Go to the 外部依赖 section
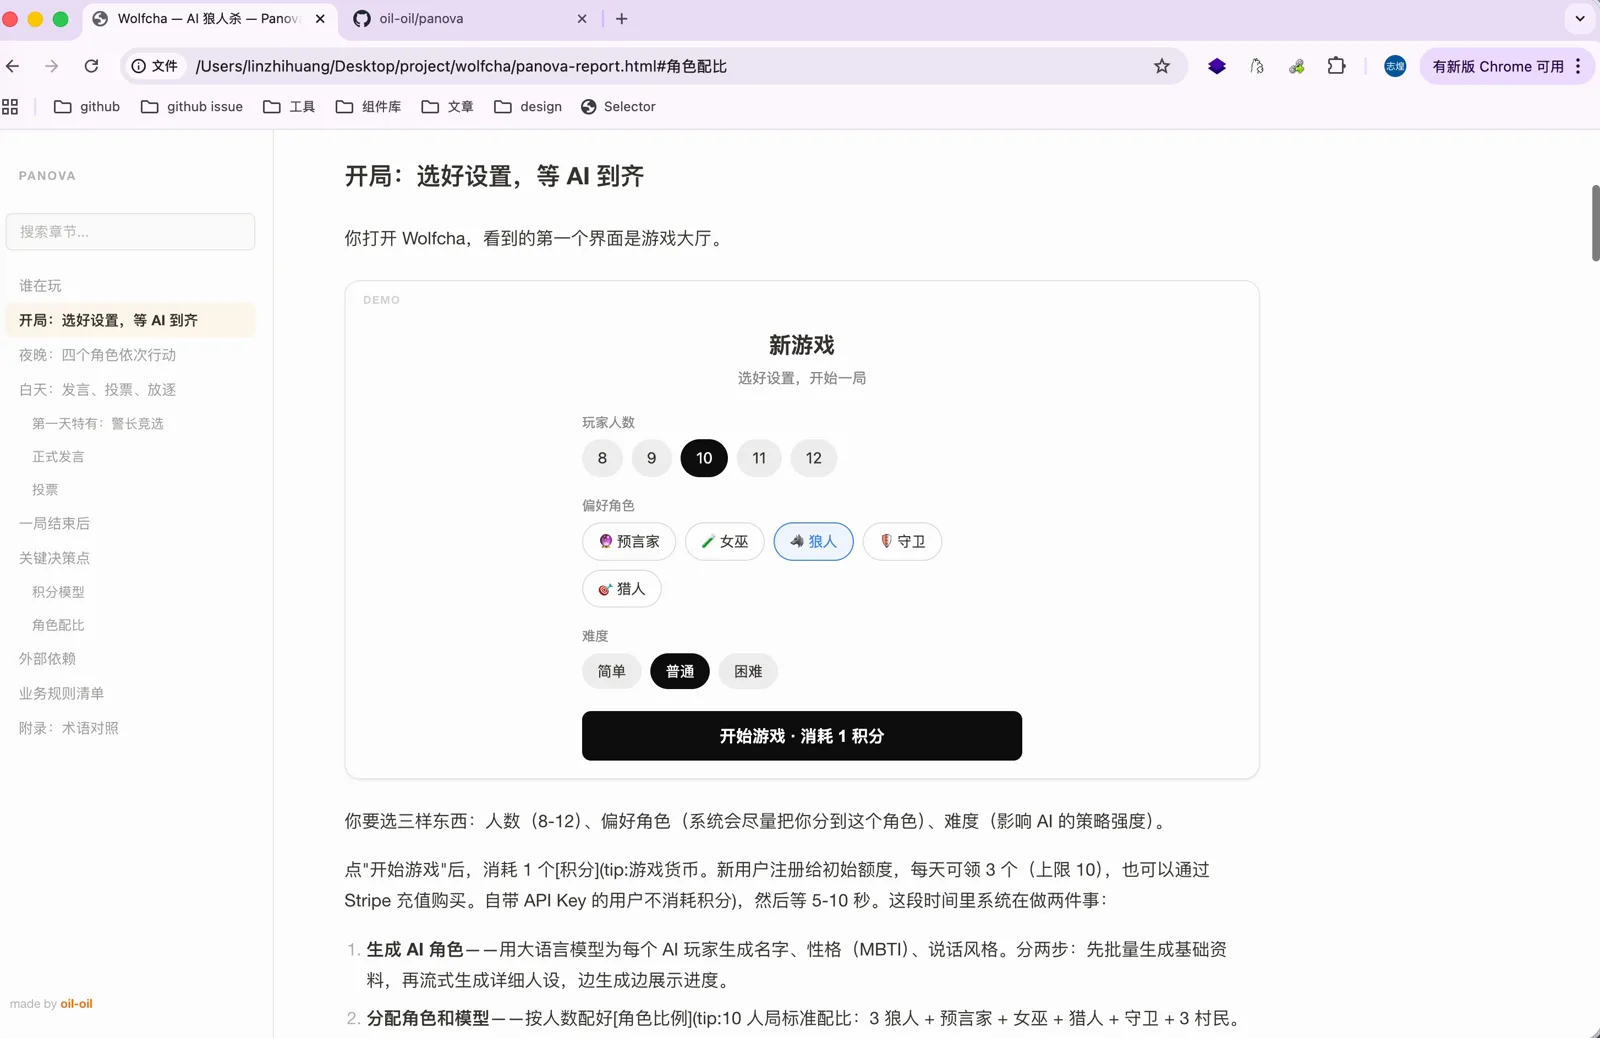Screen dimensions: 1600x1038 coord(47,659)
